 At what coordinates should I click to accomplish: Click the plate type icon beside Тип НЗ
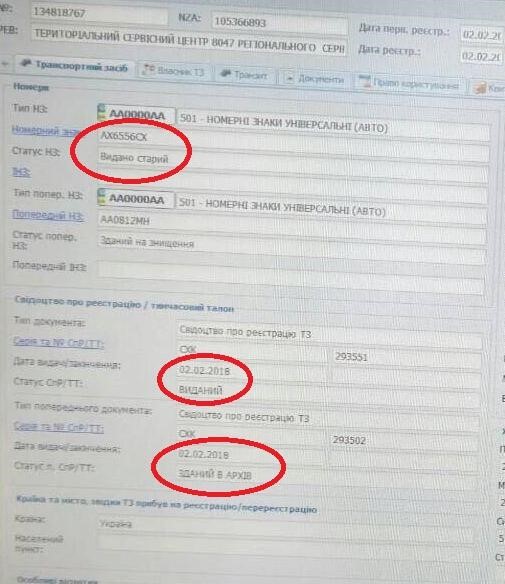(101, 112)
